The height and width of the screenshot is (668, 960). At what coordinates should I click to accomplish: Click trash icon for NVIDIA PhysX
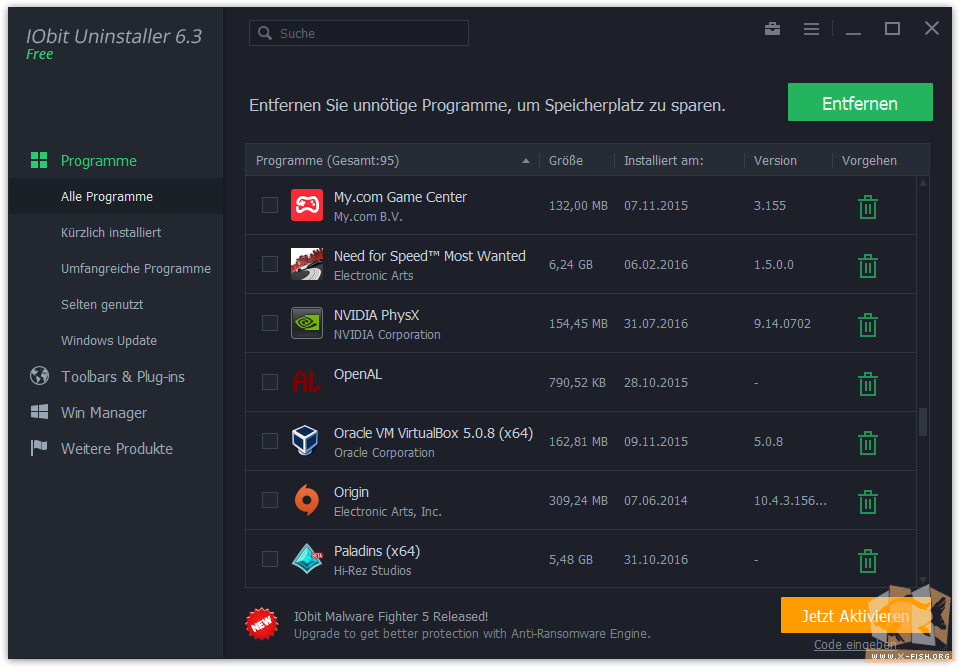point(868,325)
